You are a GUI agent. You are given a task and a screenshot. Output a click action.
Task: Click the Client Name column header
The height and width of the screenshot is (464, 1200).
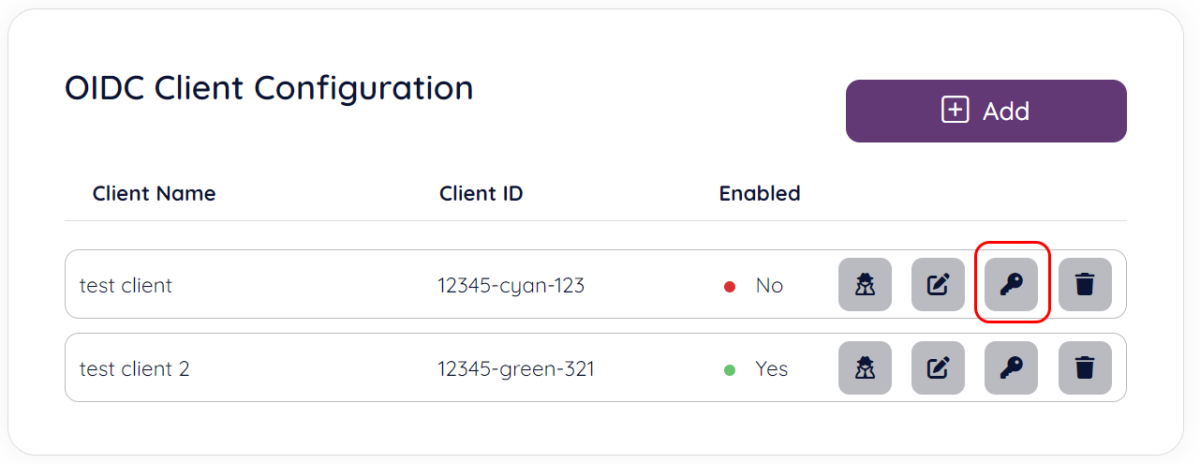pyautogui.click(x=154, y=193)
